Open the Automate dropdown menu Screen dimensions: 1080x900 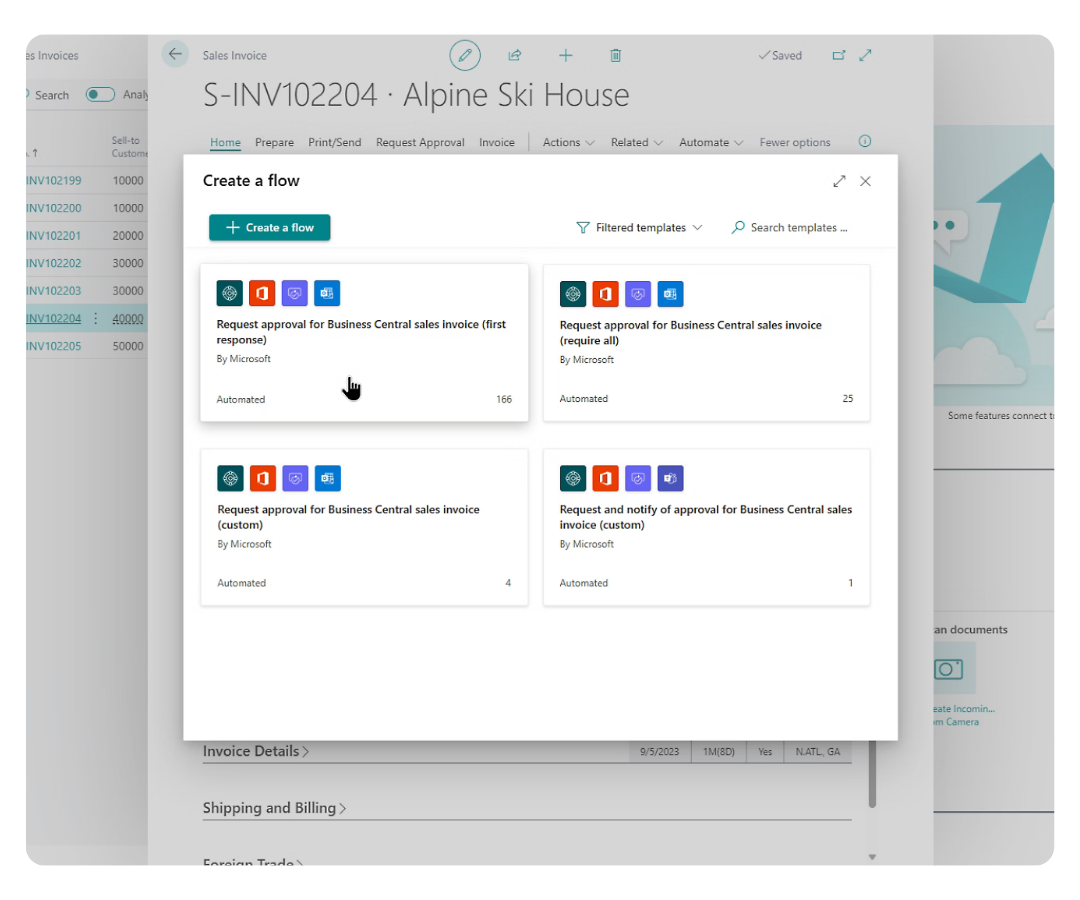pos(711,142)
